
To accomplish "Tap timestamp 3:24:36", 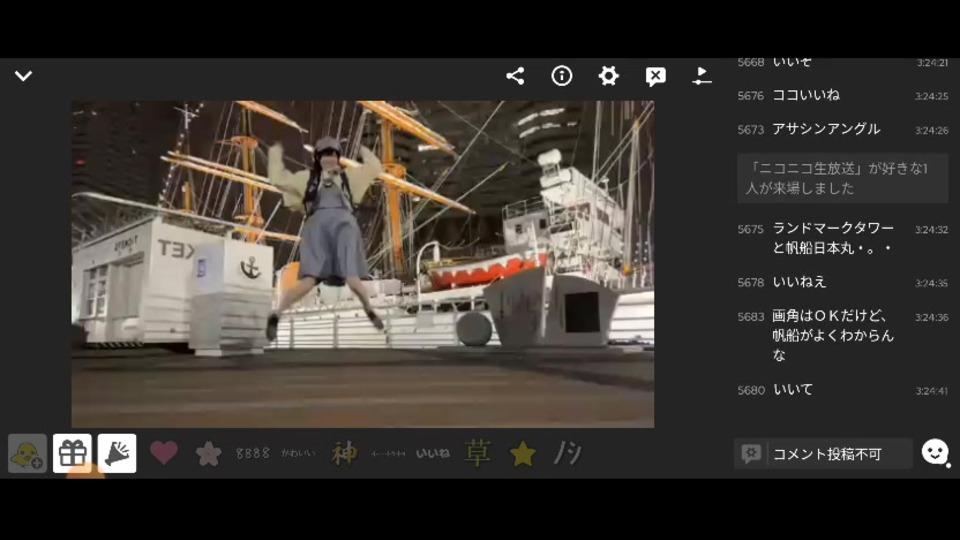I will pyautogui.click(x=931, y=317).
